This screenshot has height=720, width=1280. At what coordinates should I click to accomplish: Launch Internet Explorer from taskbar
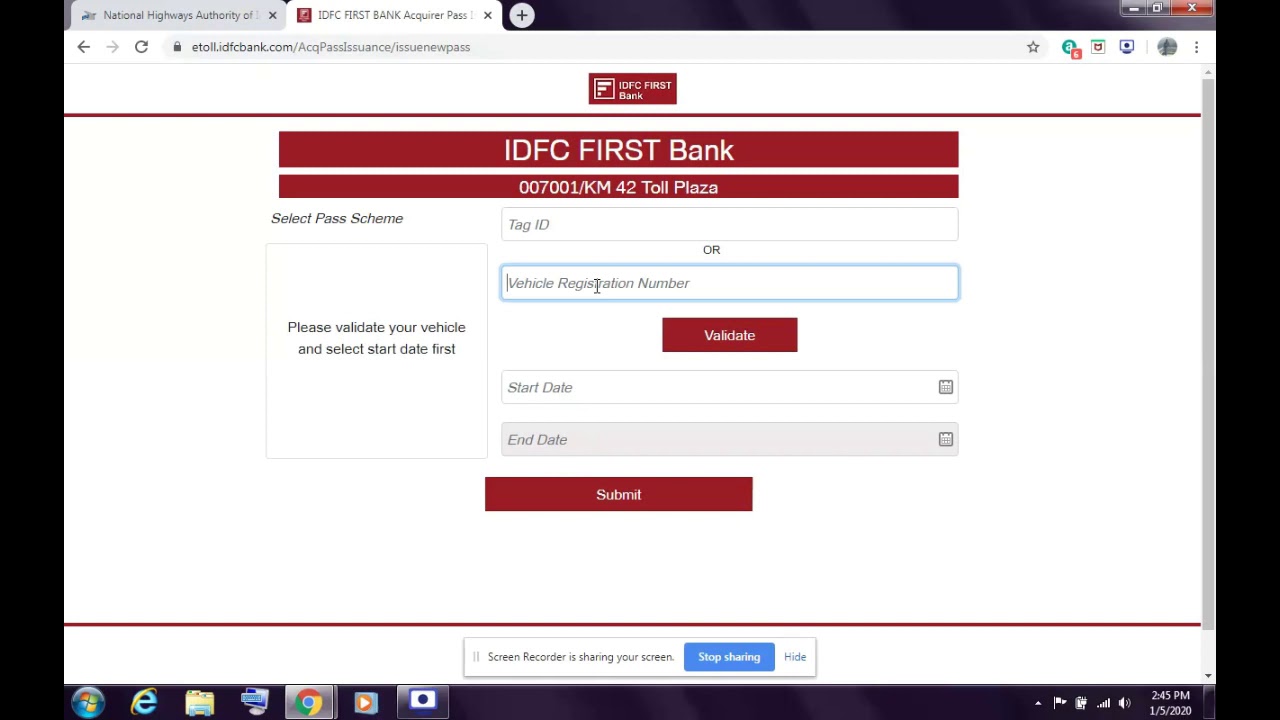144,702
